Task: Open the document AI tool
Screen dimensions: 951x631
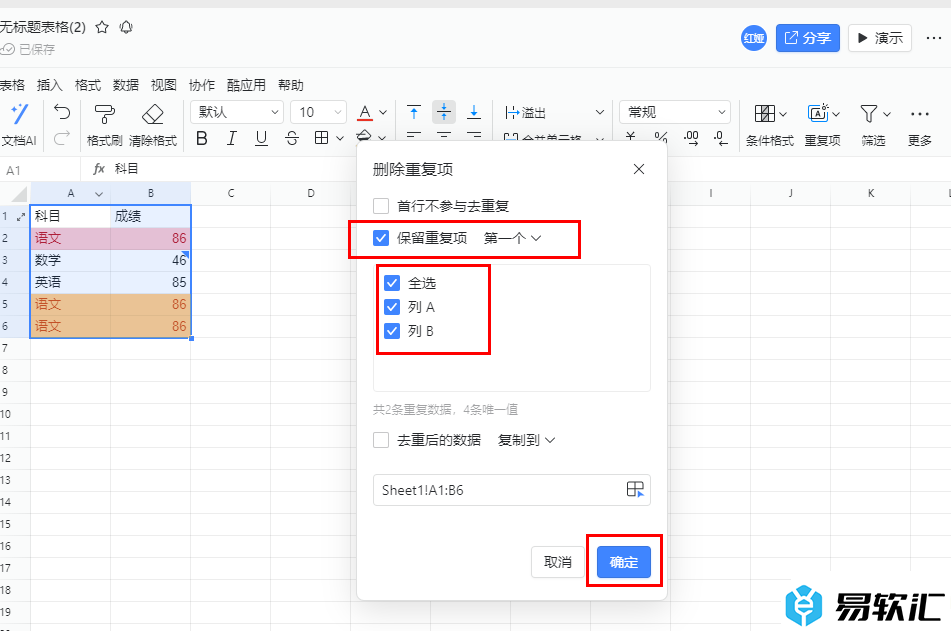Action: [x=19, y=126]
